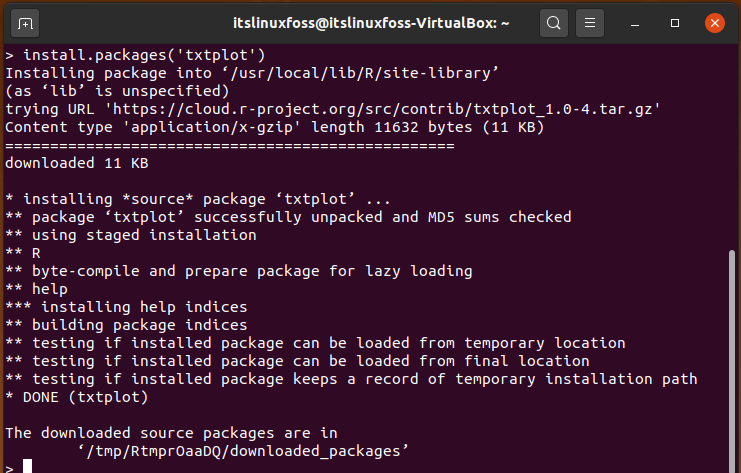Image resolution: width=741 pixels, height=473 pixels.
Task: Open the terminal search
Action: [x=553, y=23]
